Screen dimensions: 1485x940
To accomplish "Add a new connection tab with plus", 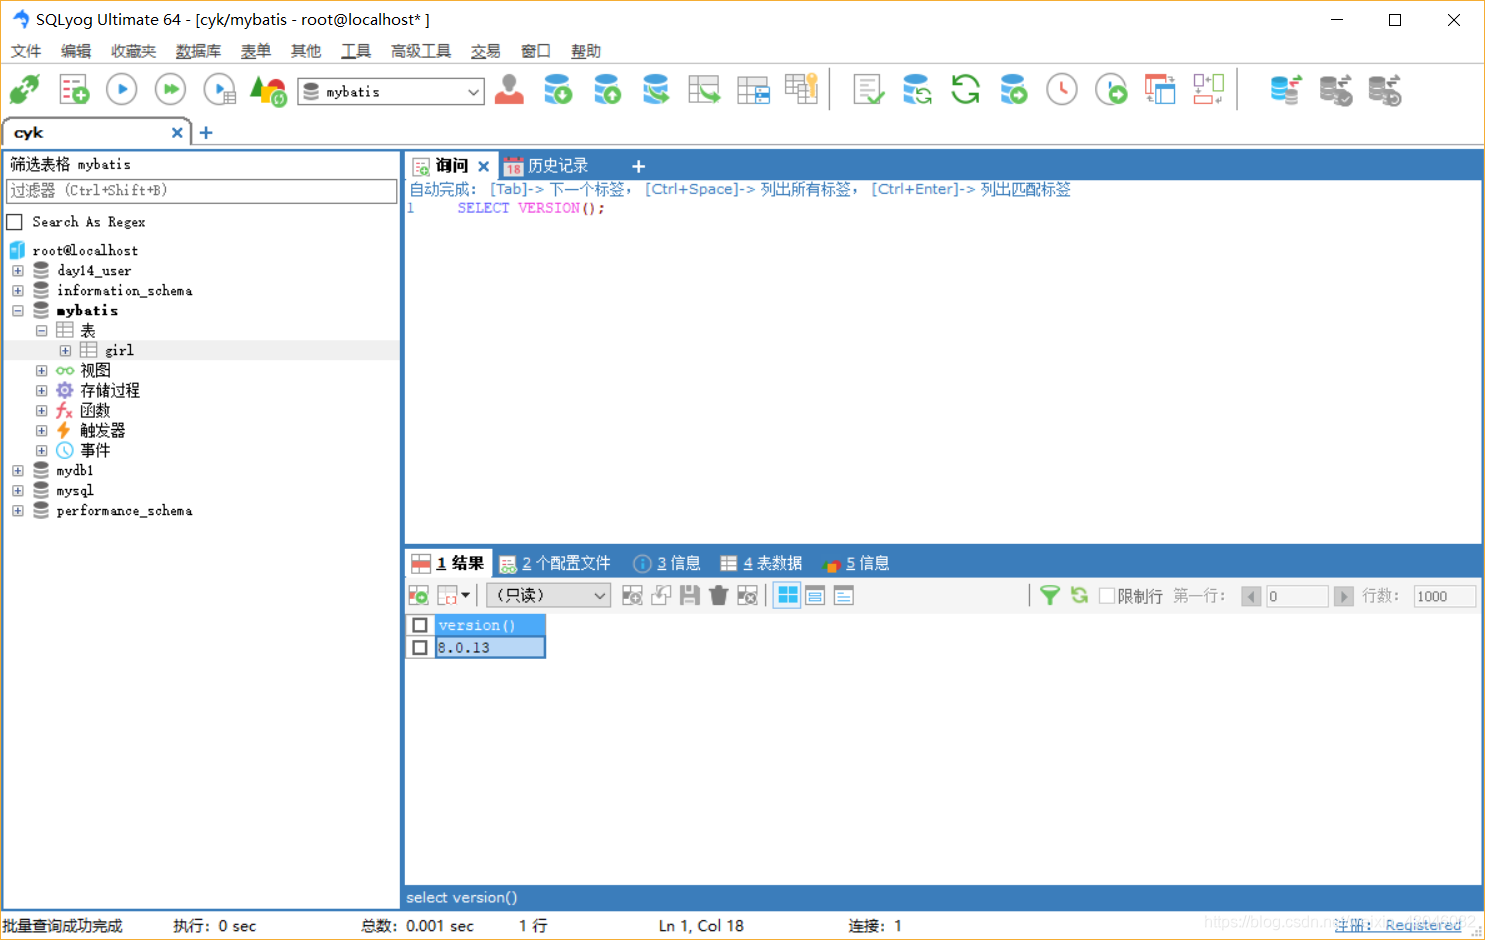I will (206, 132).
